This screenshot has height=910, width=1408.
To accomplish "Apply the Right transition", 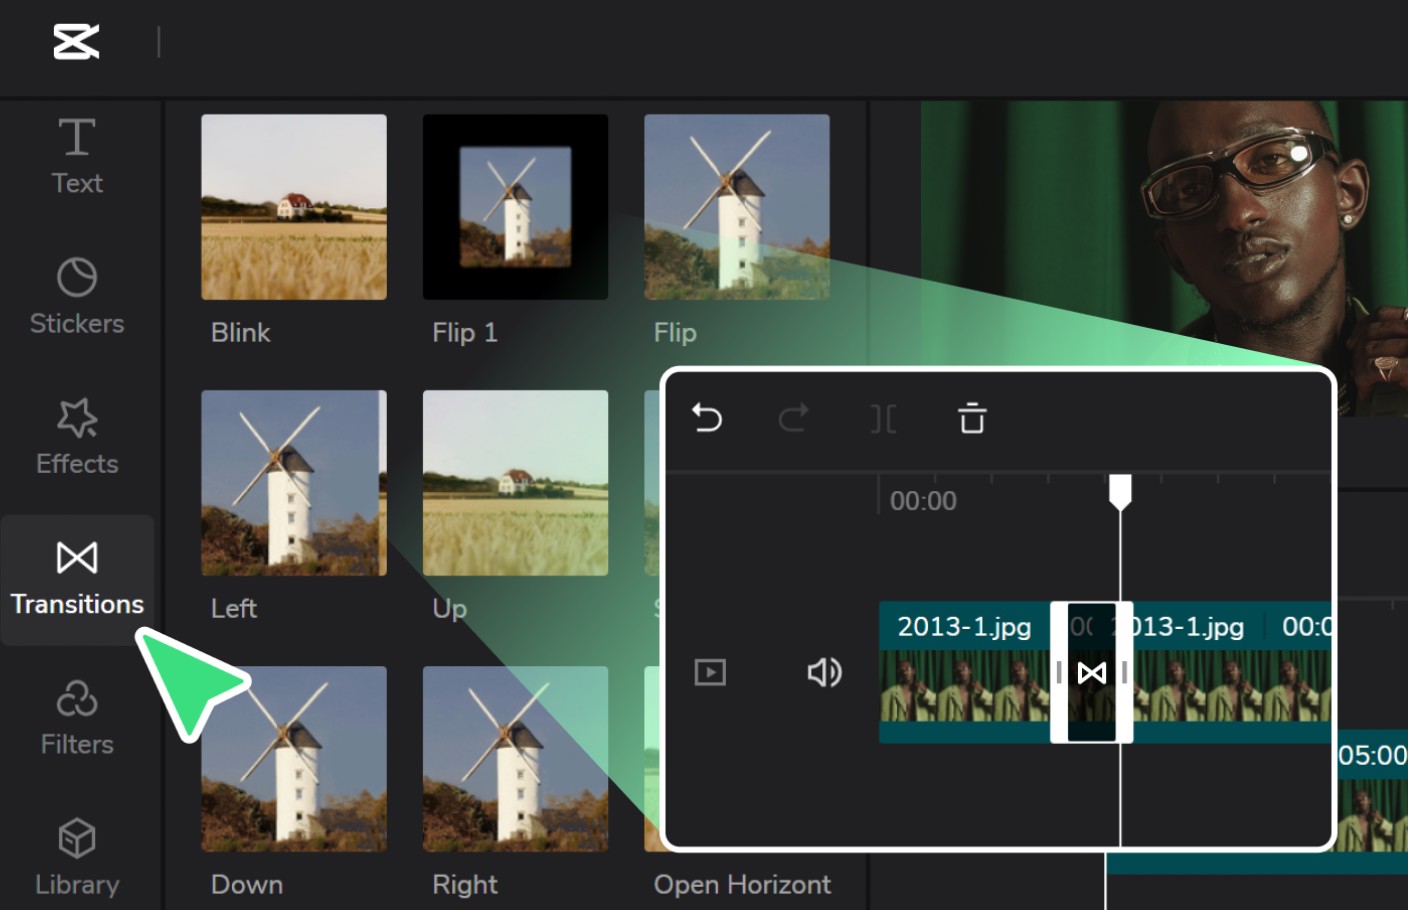I will click(515, 759).
